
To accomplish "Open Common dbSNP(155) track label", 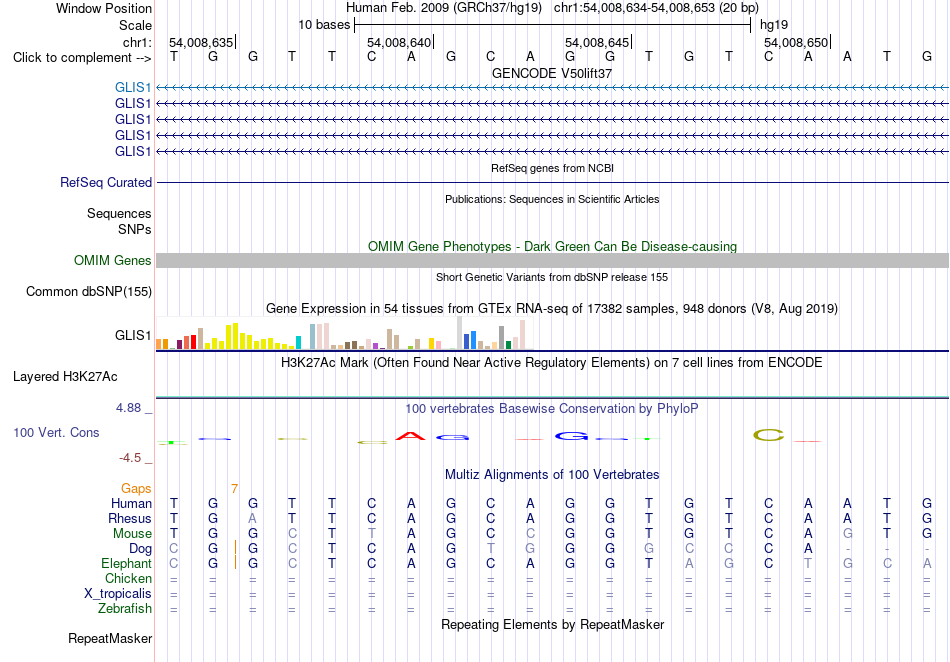I will tap(89, 291).
